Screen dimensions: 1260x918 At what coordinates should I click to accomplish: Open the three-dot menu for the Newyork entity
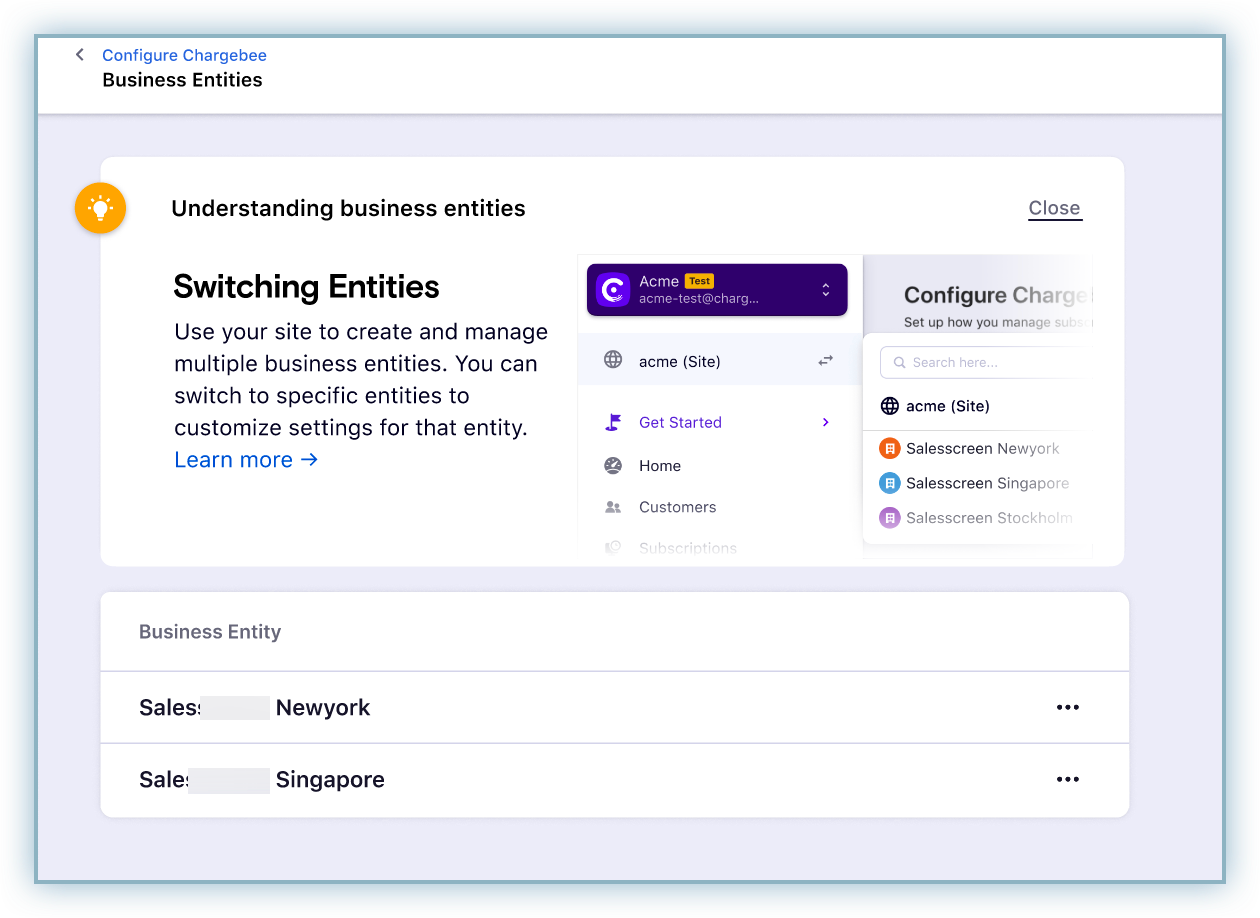1068,707
